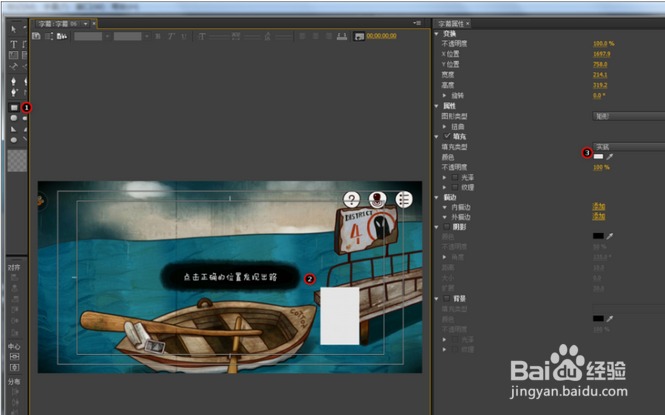The image size is (665, 415).
Task: Open the Templates icon in title toolbar
Action: [62, 36]
